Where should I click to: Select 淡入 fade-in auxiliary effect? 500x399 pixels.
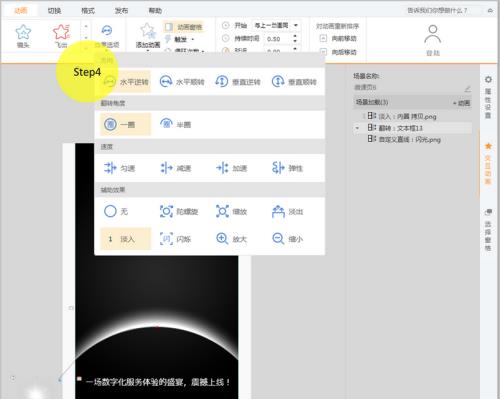pos(126,239)
